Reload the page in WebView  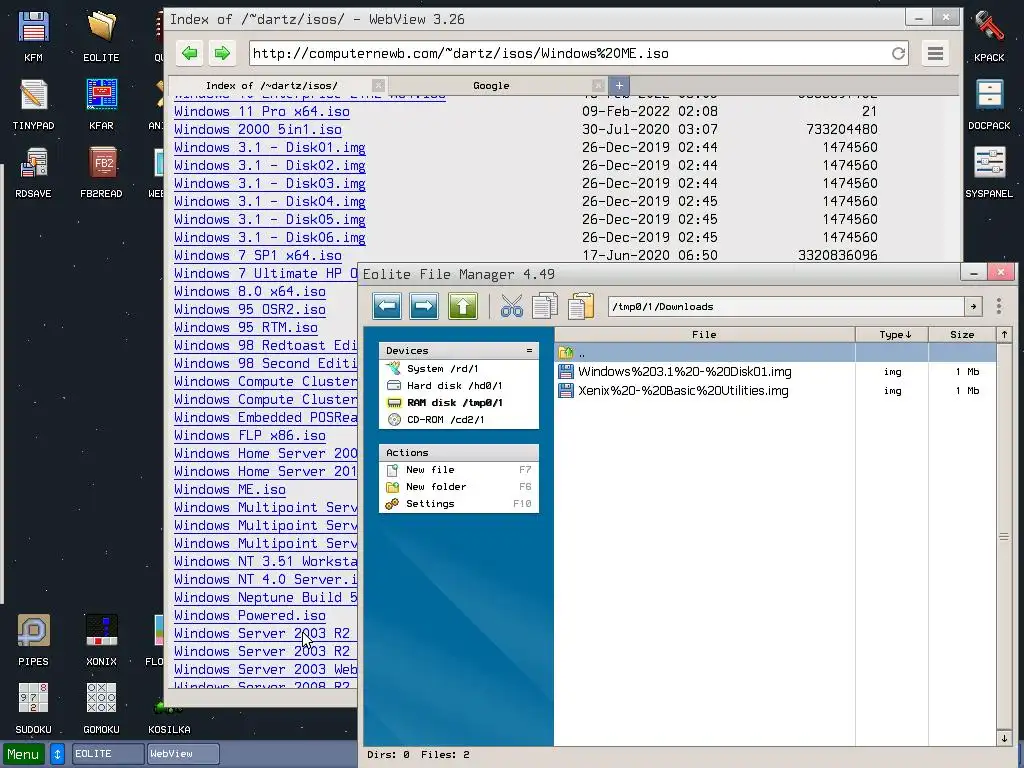(x=899, y=54)
